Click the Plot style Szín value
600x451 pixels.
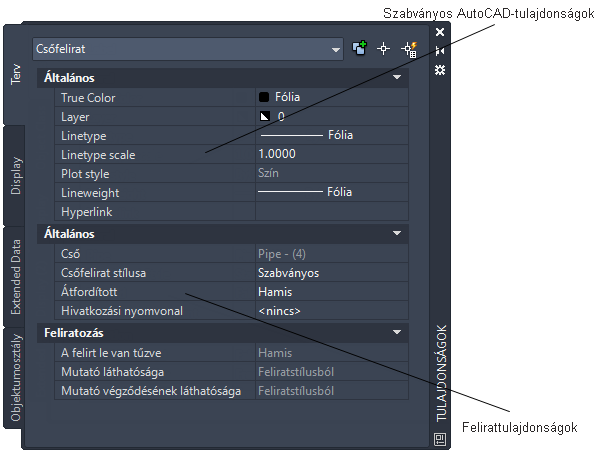(x=268, y=173)
